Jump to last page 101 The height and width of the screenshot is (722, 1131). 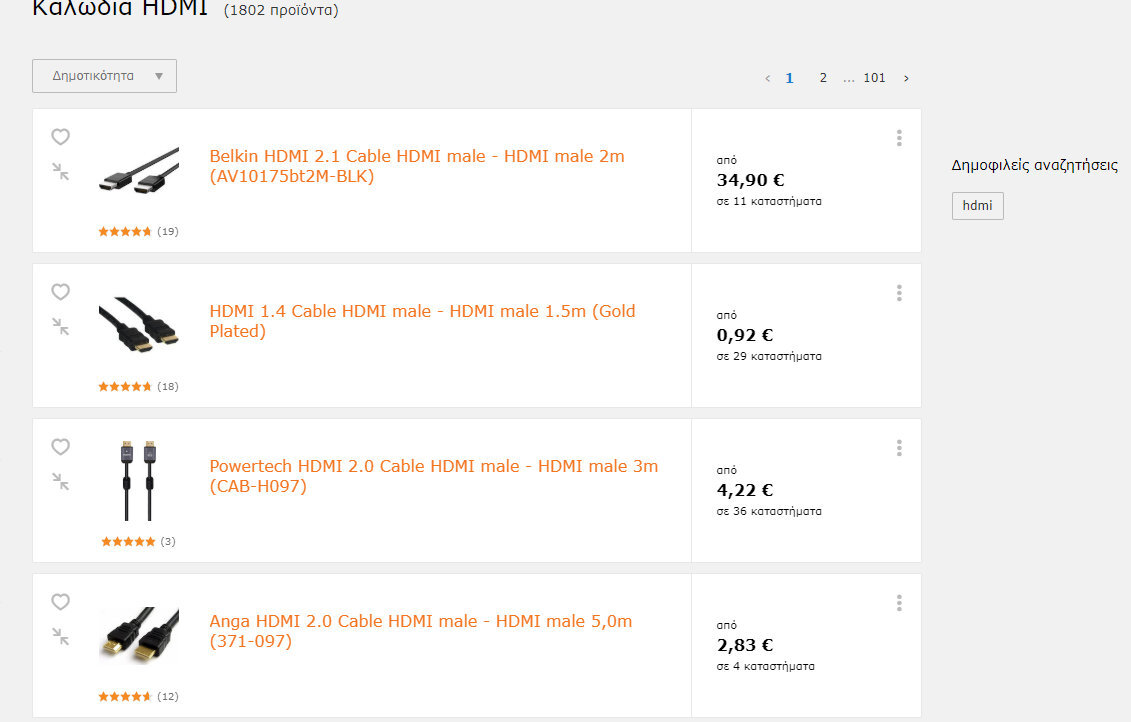click(874, 78)
